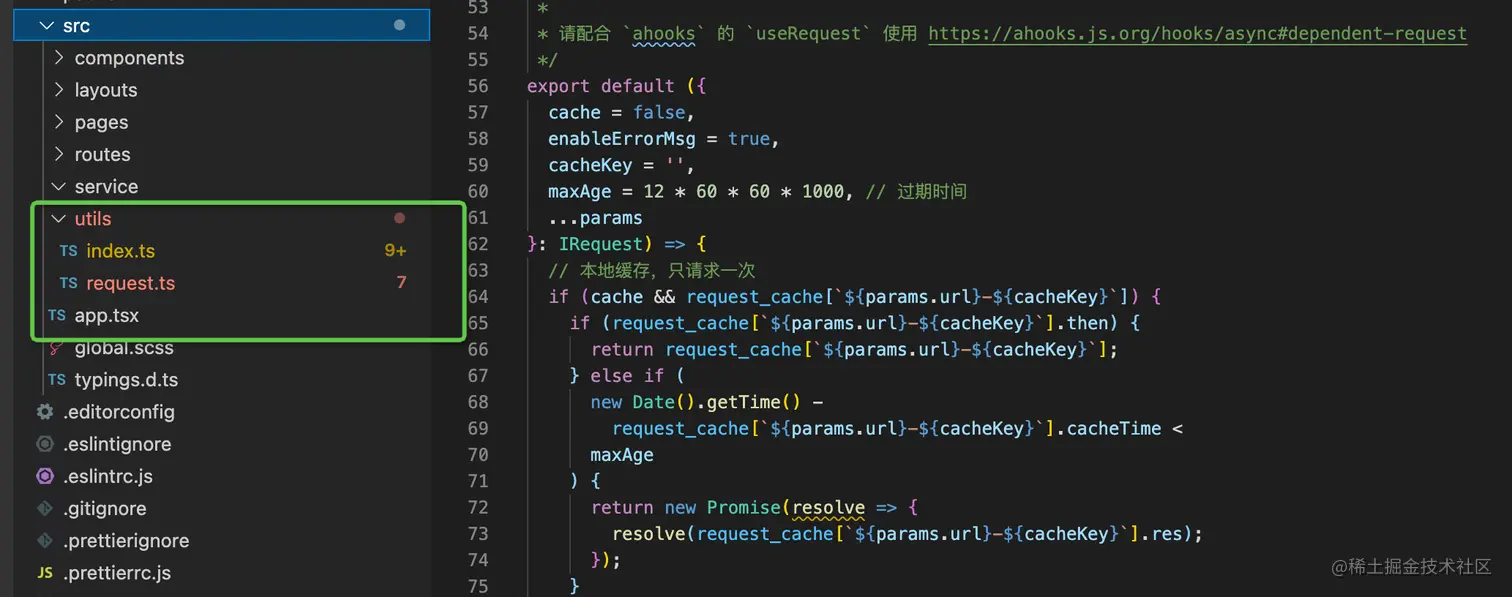Click "cacheKey = ''" on line 59

(616, 165)
